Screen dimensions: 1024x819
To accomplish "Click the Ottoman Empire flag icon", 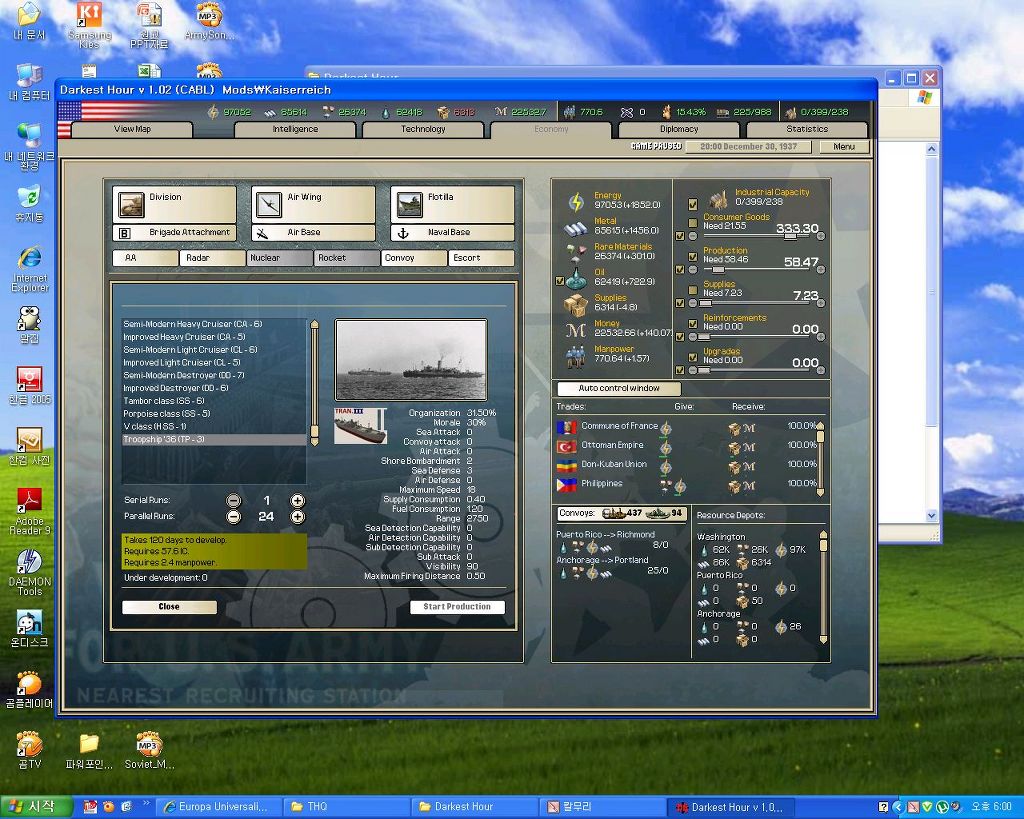I will 567,447.
